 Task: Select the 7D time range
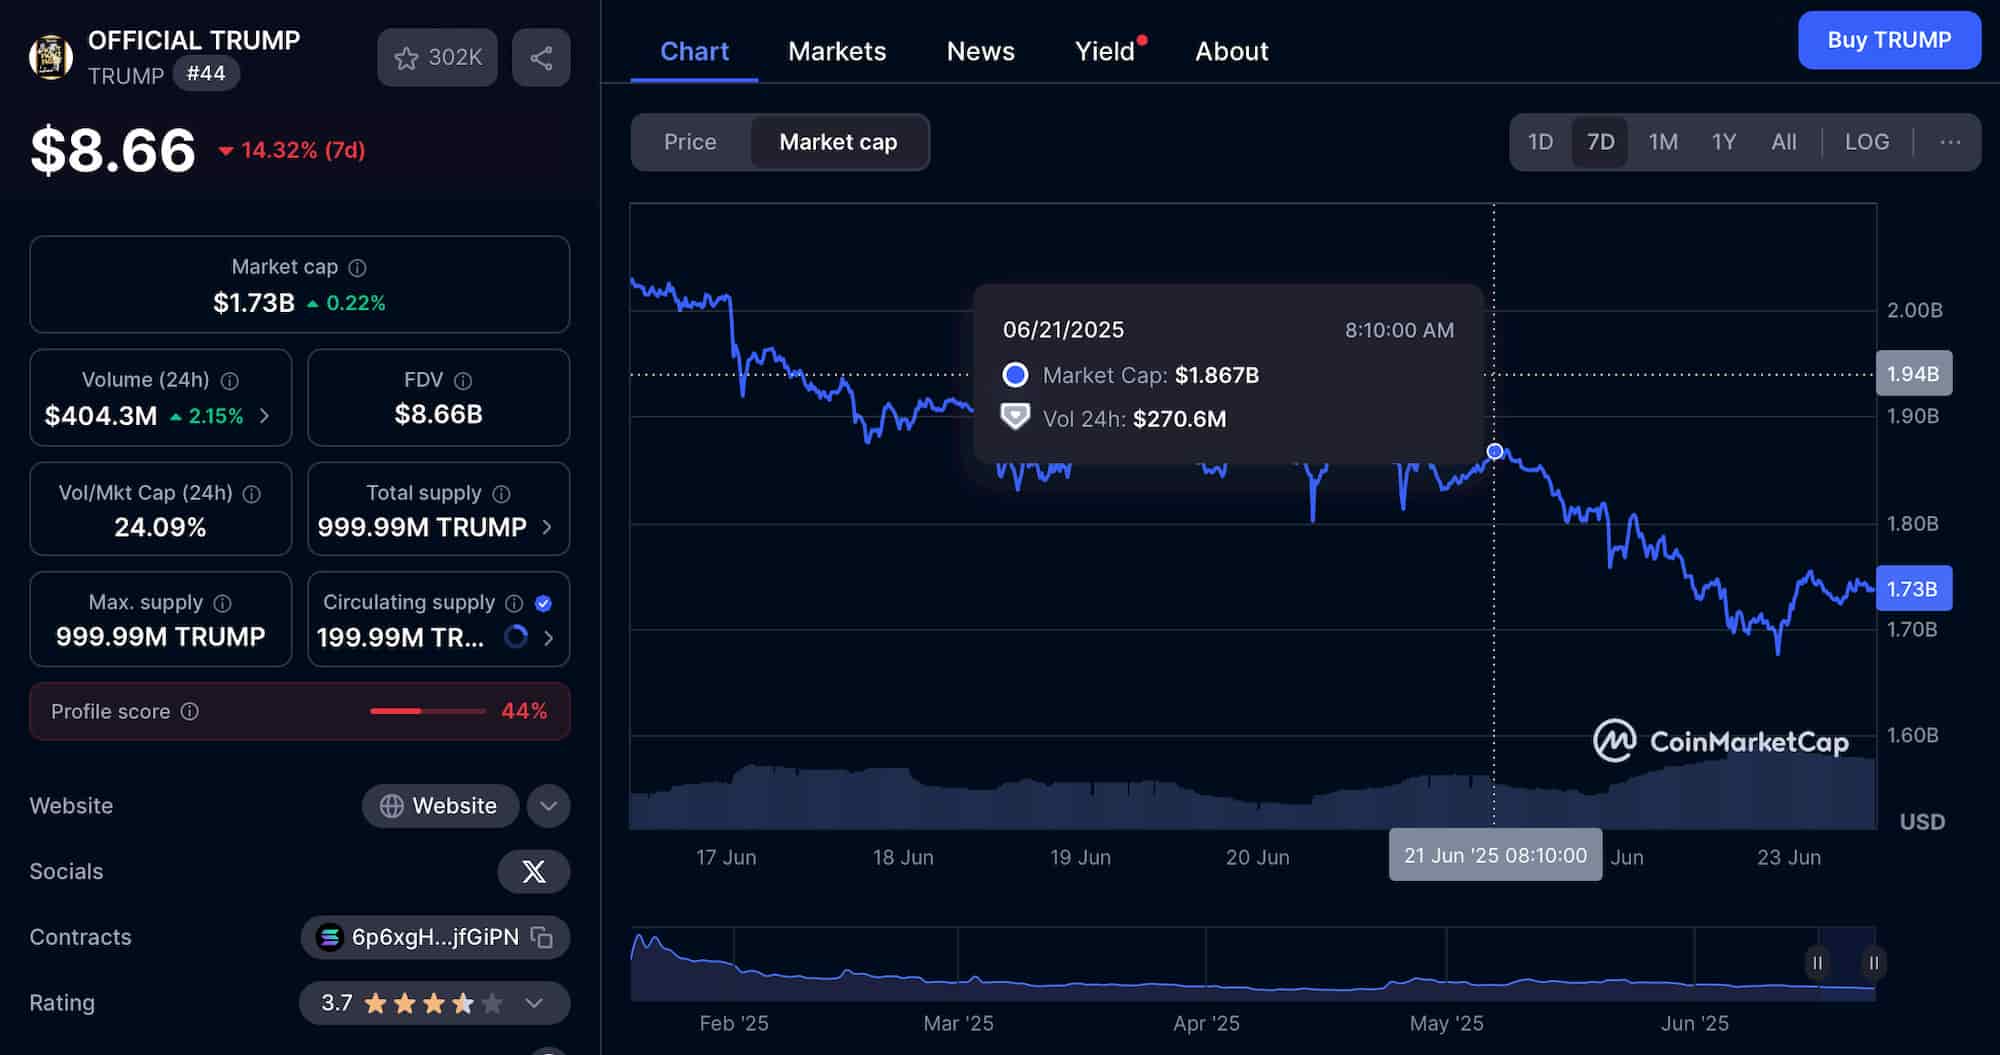[x=1600, y=142]
